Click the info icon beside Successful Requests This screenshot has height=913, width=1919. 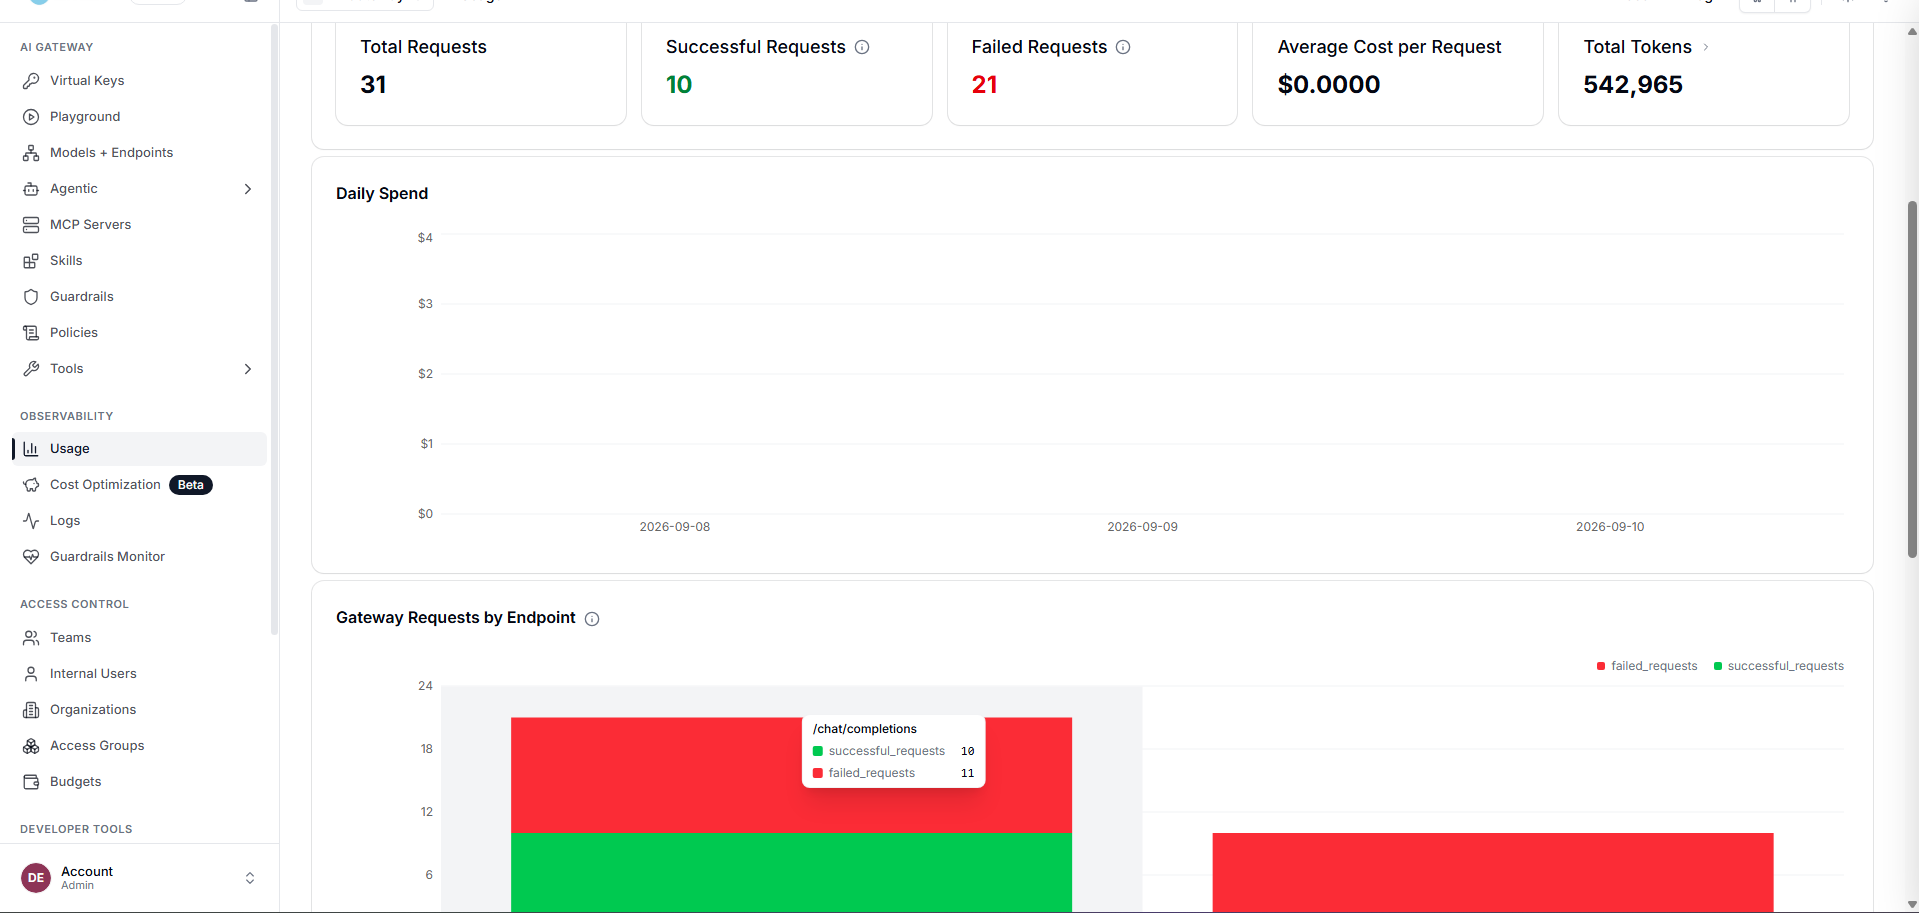[x=862, y=47]
